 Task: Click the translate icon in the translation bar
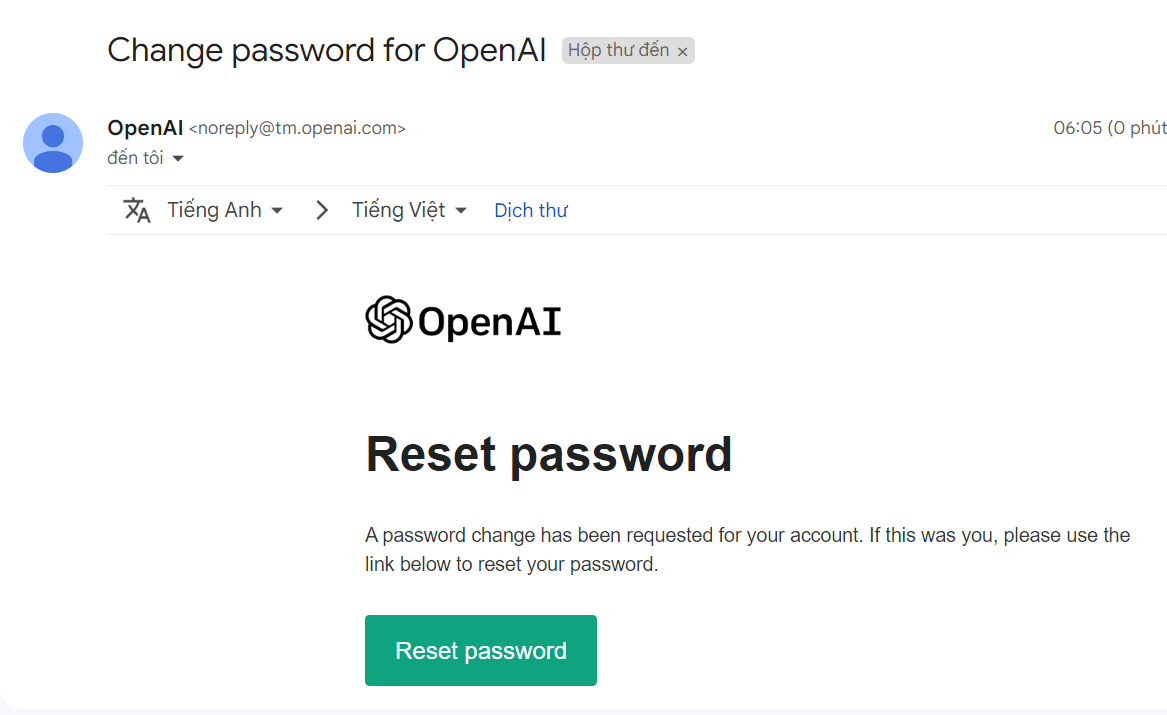pyautogui.click(x=137, y=210)
